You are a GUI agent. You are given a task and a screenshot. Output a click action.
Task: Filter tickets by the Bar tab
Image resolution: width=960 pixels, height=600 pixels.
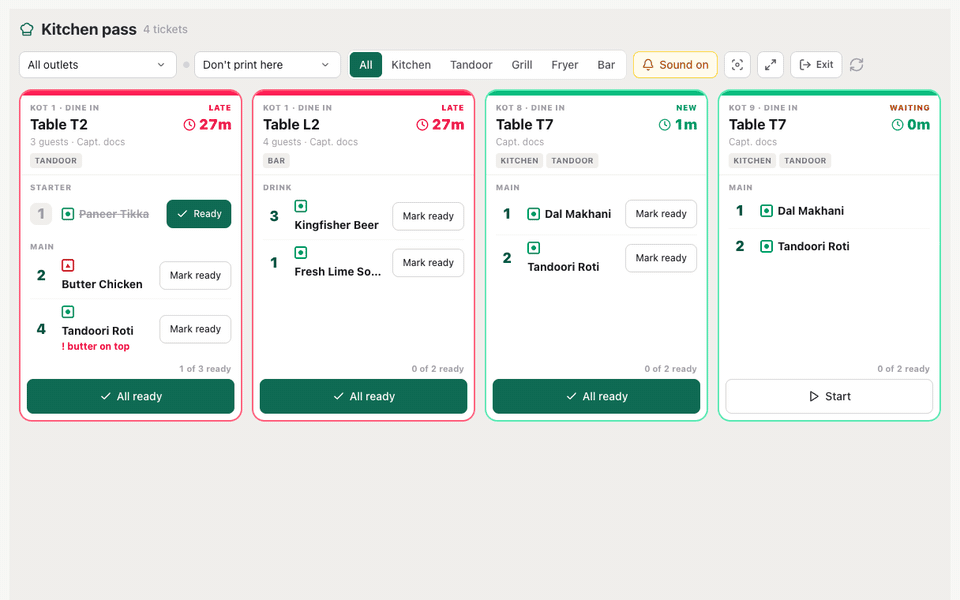606,65
